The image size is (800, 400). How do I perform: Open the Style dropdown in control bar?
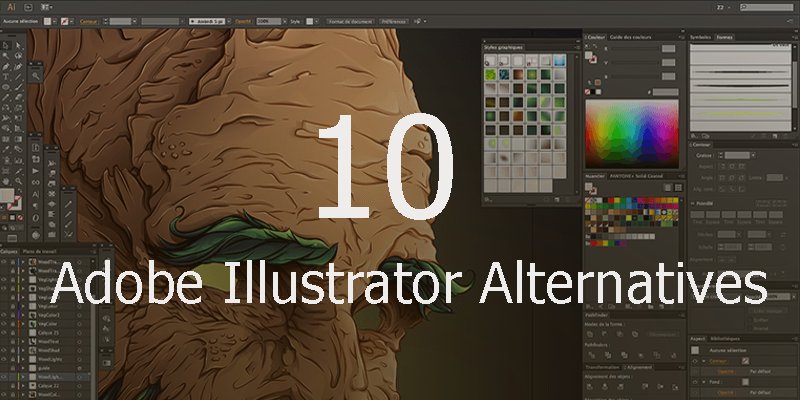point(316,21)
